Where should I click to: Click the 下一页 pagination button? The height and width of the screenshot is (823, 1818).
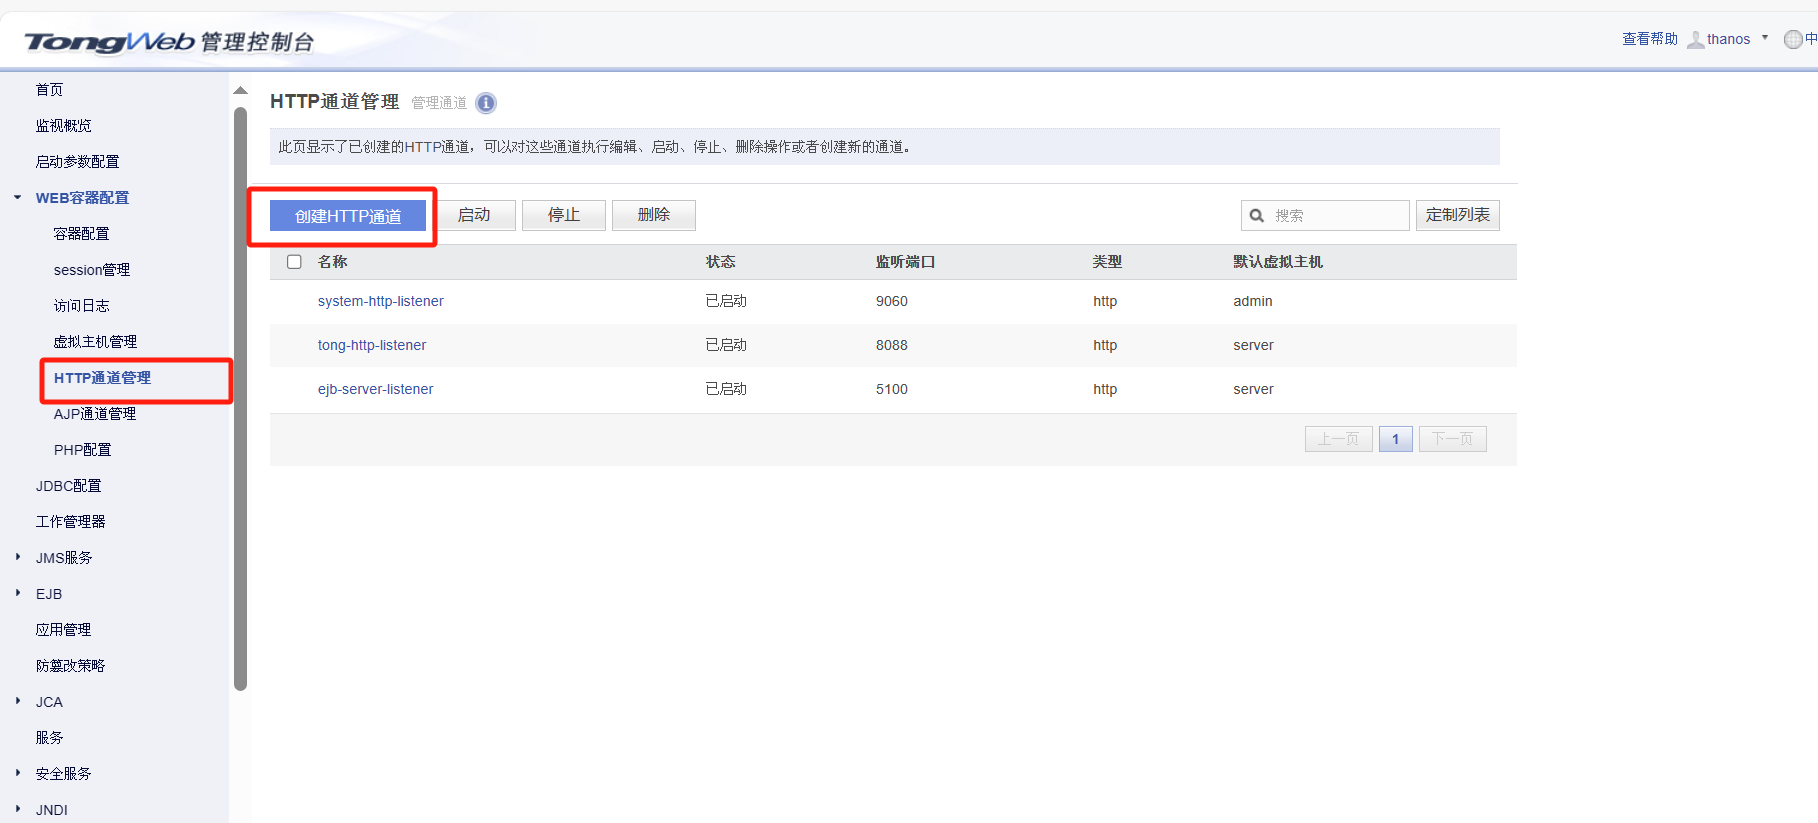(1453, 439)
